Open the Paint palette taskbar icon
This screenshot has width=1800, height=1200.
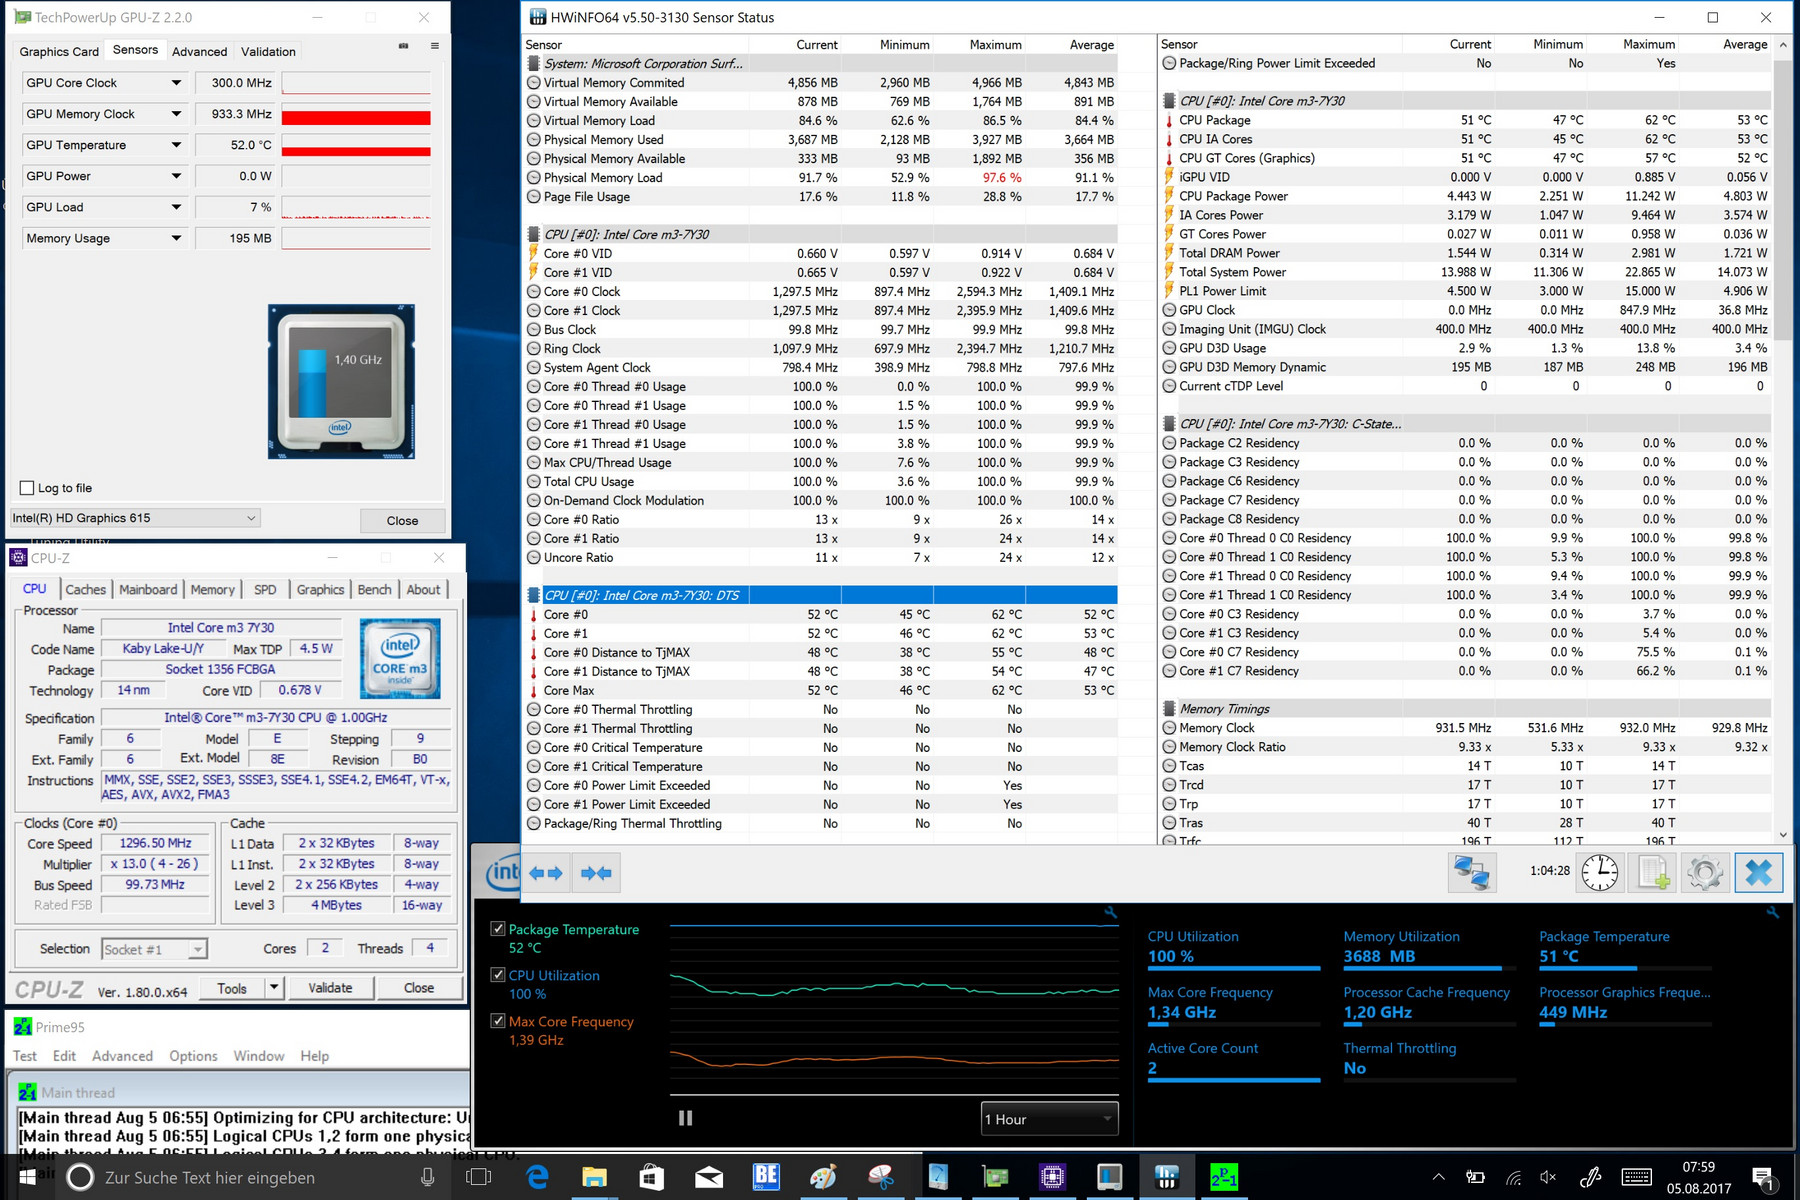coord(823,1177)
